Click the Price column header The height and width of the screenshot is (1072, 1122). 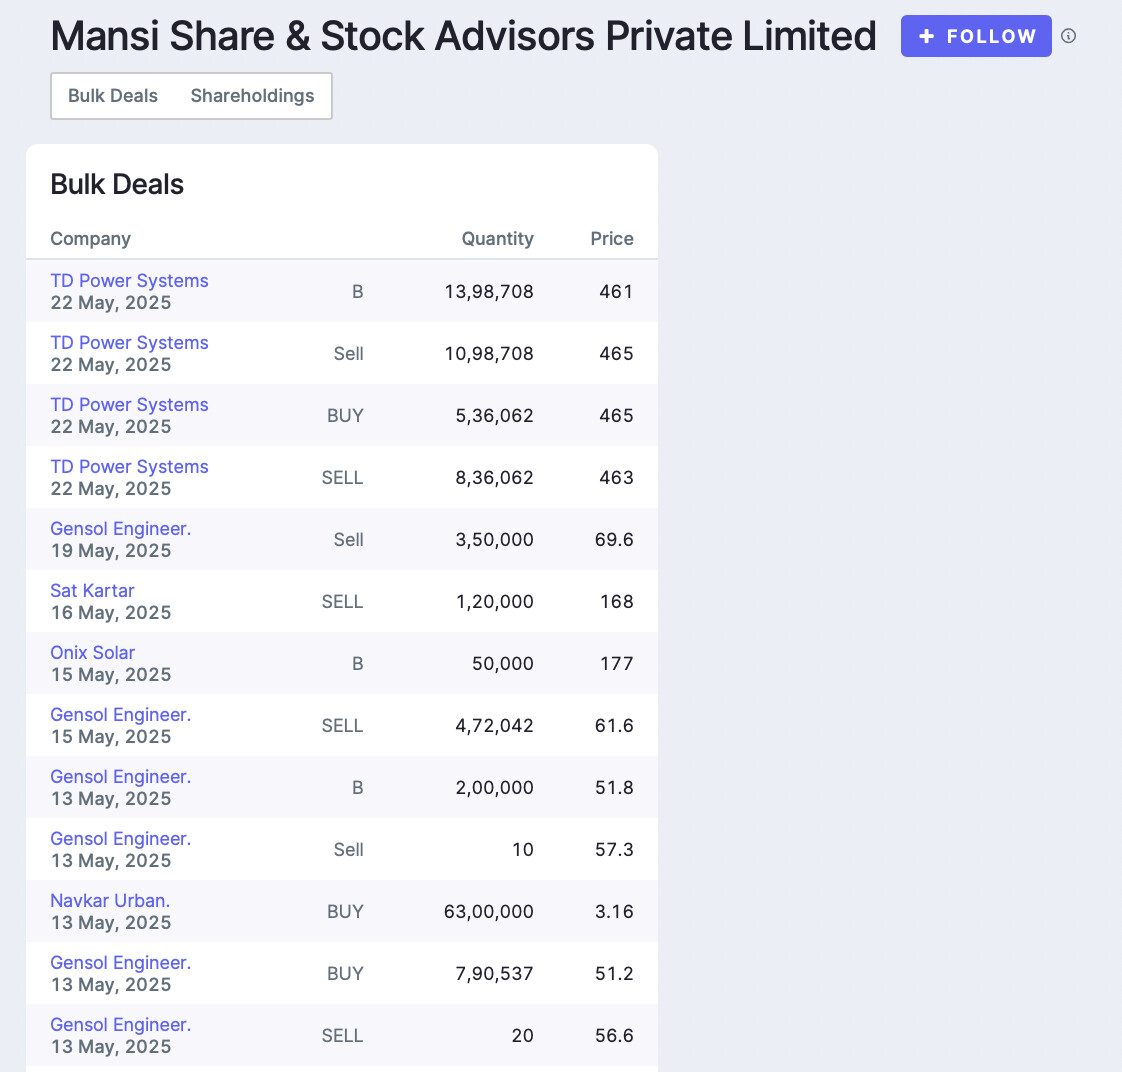612,238
